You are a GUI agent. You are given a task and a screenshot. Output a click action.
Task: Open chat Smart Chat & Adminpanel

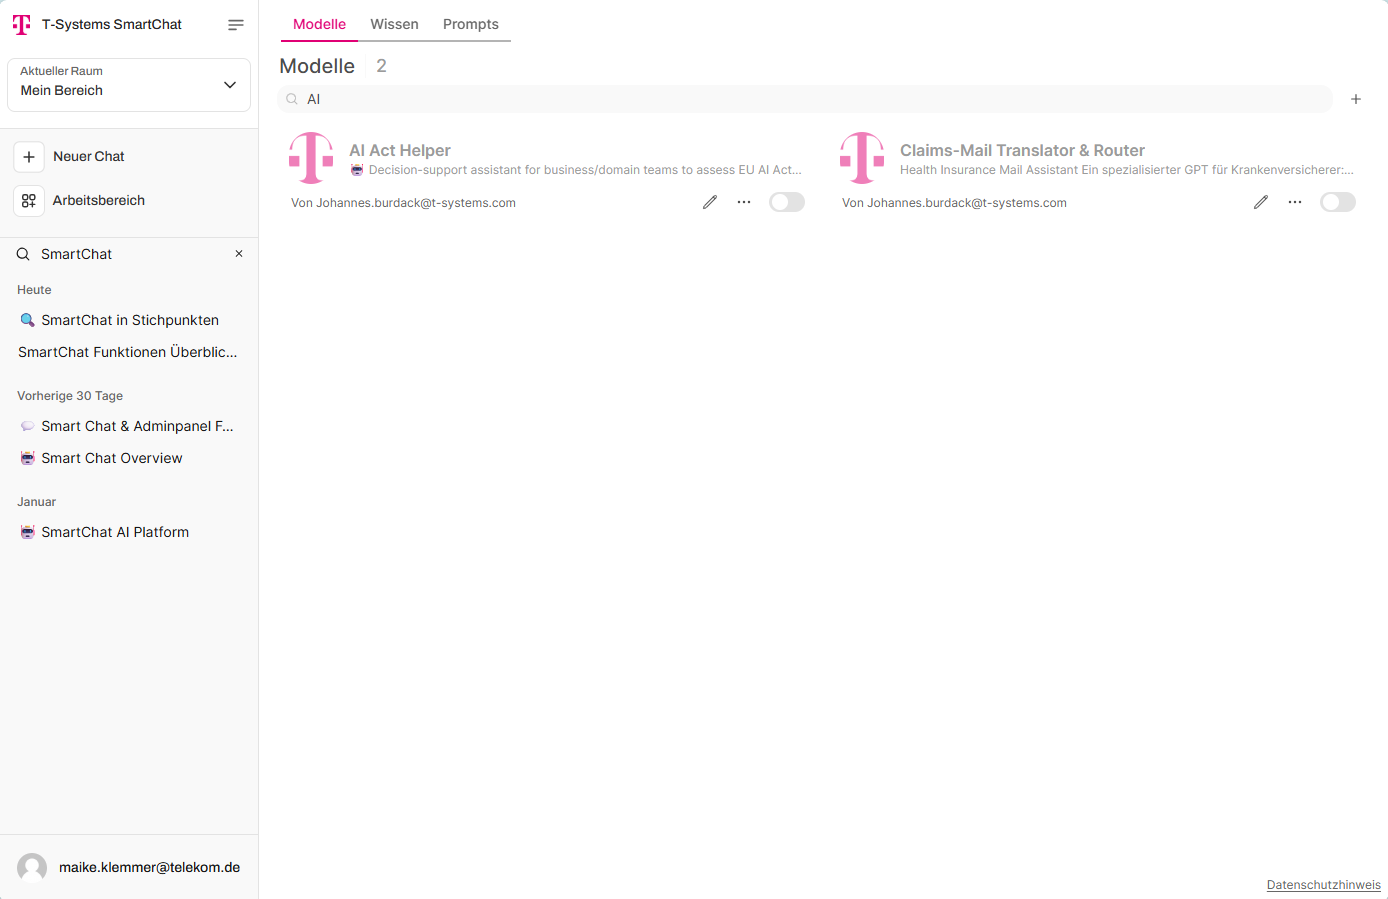tap(129, 426)
